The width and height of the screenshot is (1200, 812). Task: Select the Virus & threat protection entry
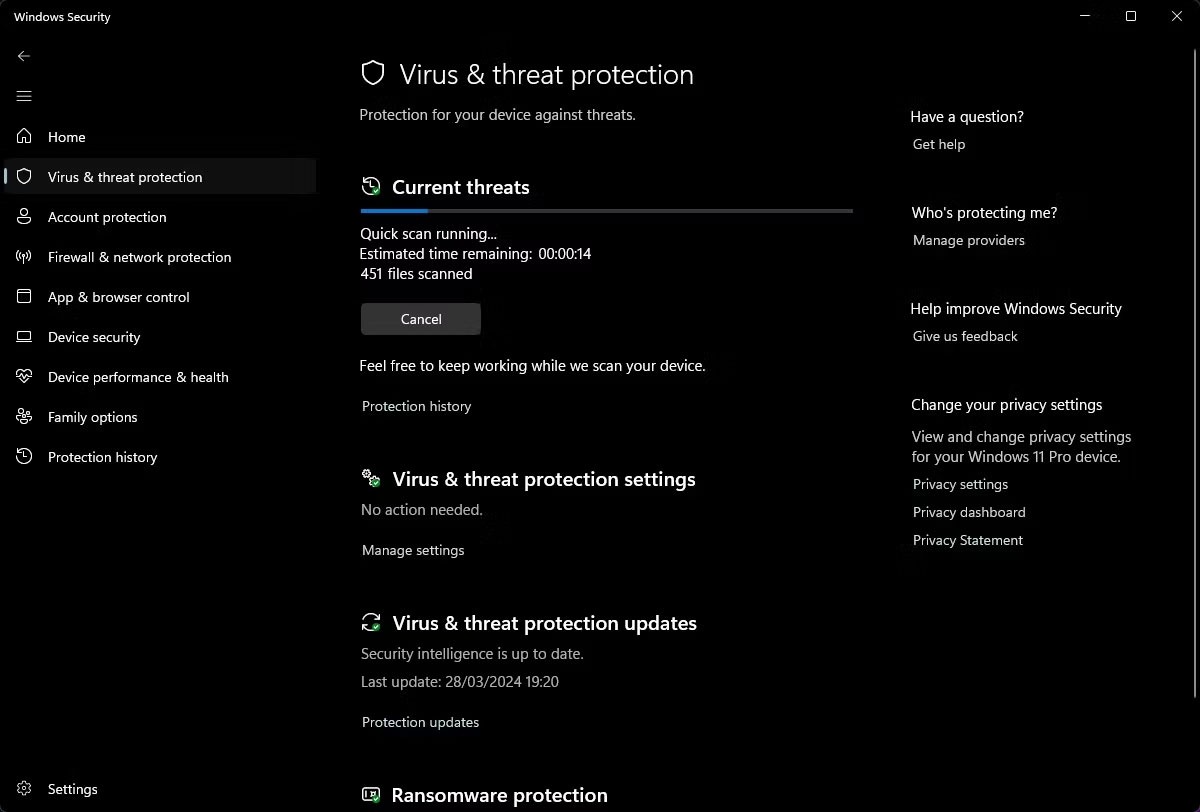(x=125, y=177)
